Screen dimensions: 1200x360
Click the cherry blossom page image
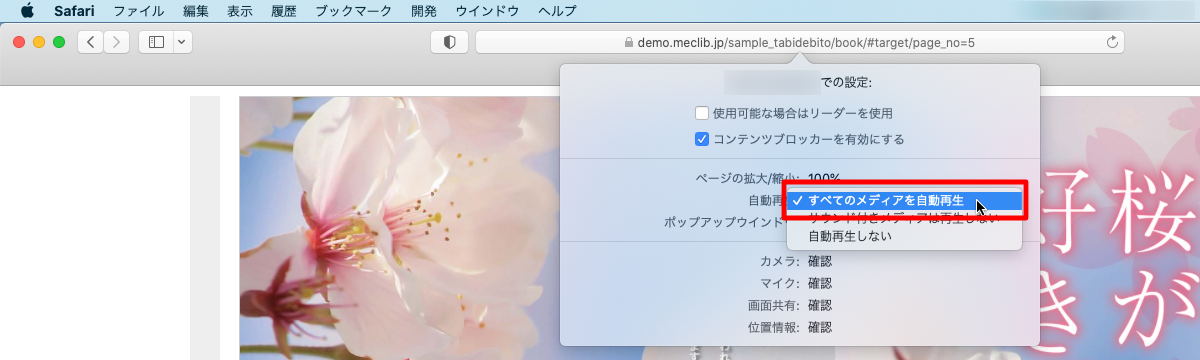[400, 228]
